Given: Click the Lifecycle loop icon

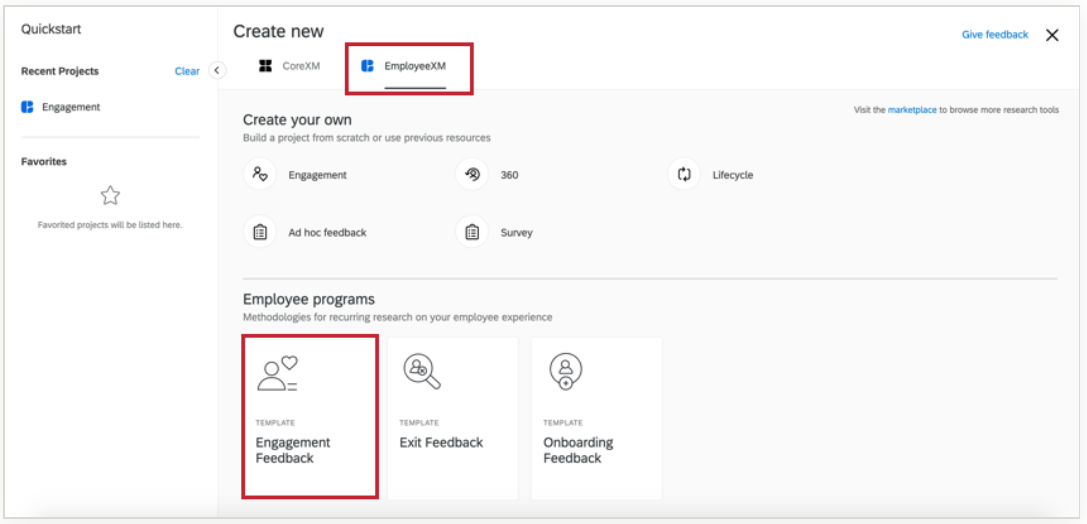Looking at the screenshot, I should point(684,175).
